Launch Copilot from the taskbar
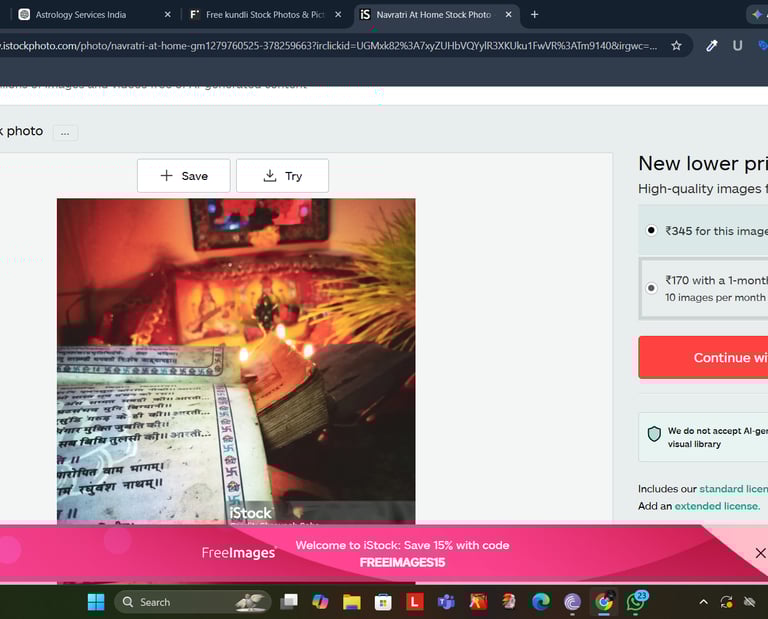 pyautogui.click(x=320, y=602)
